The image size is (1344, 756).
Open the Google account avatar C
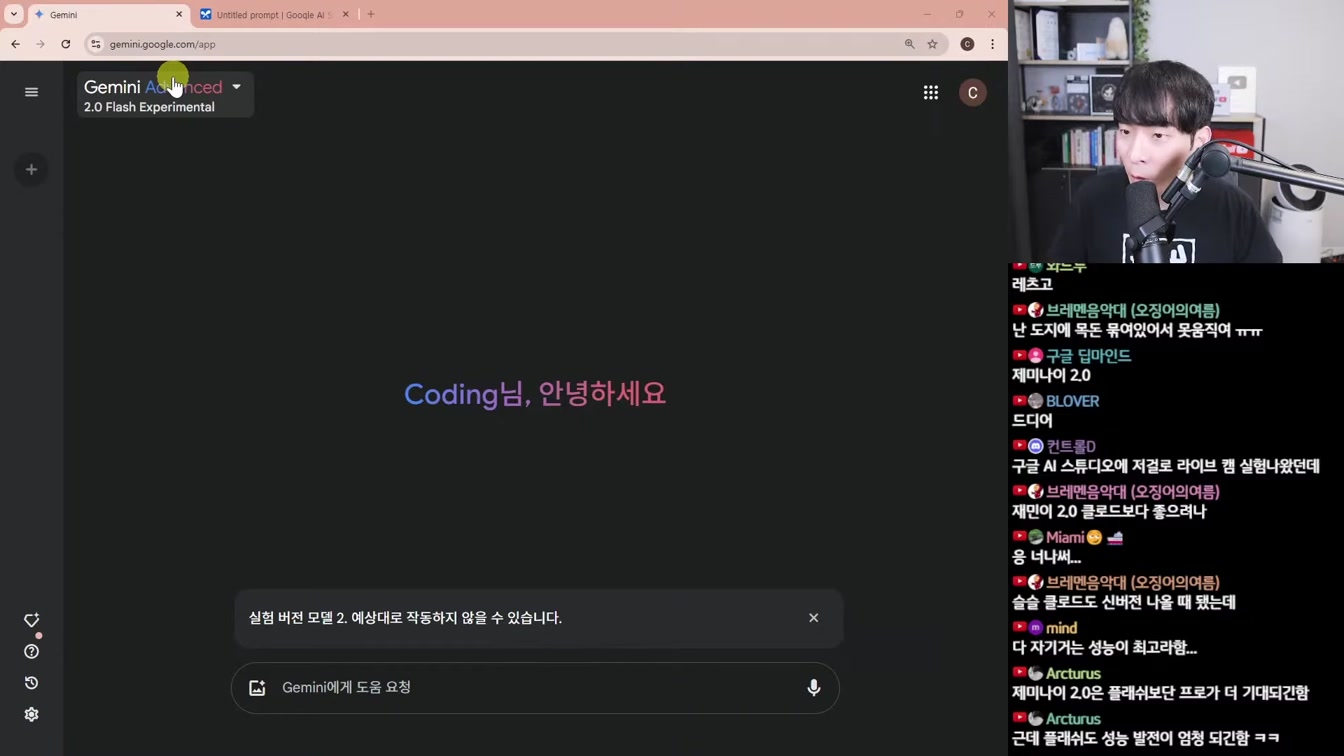[972, 93]
